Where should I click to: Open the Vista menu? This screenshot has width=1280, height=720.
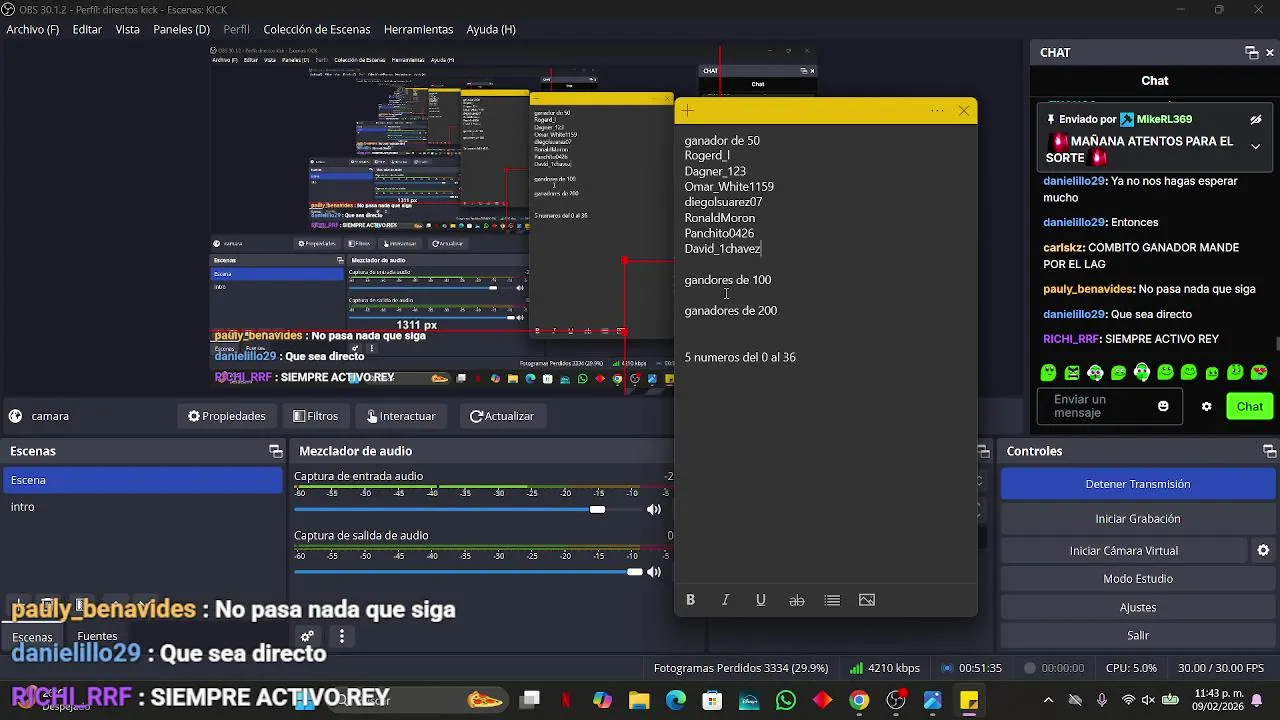pyautogui.click(x=128, y=29)
